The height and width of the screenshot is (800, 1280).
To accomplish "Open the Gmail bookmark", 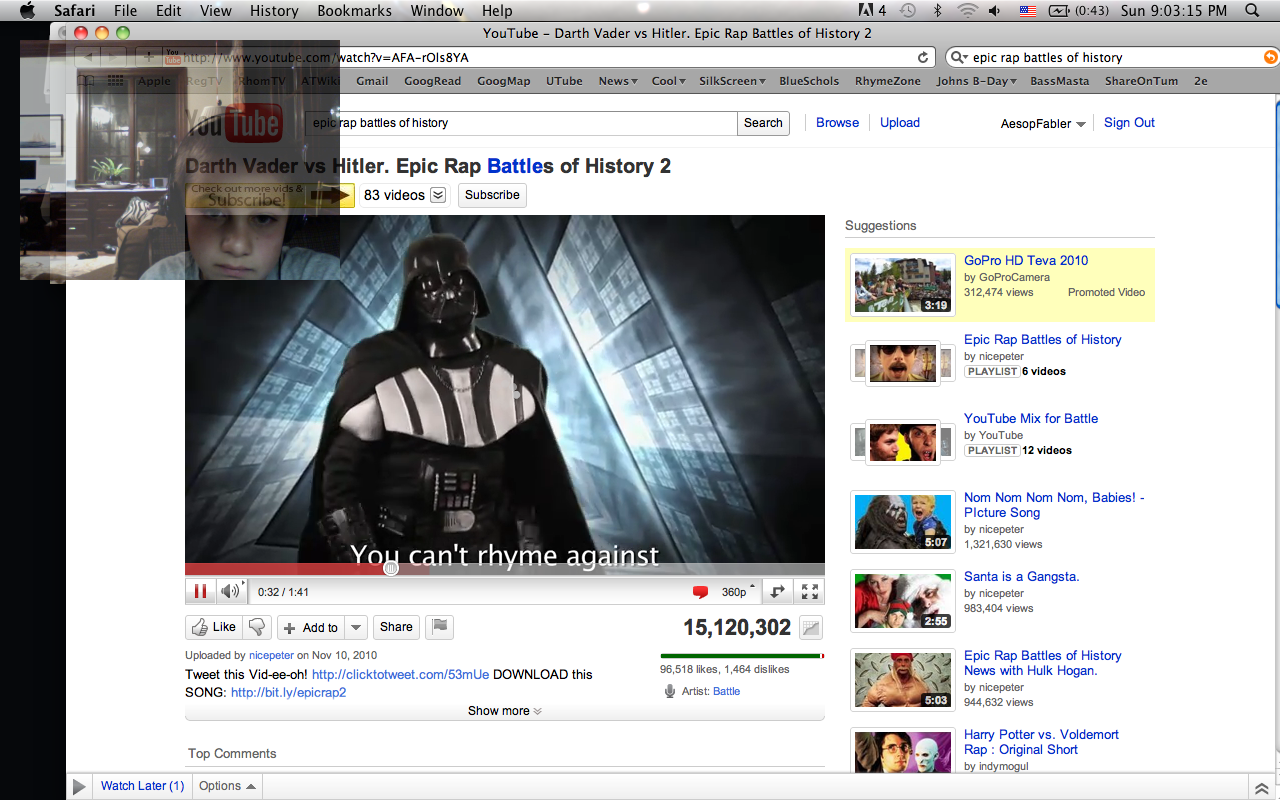I will pos(372,81).
